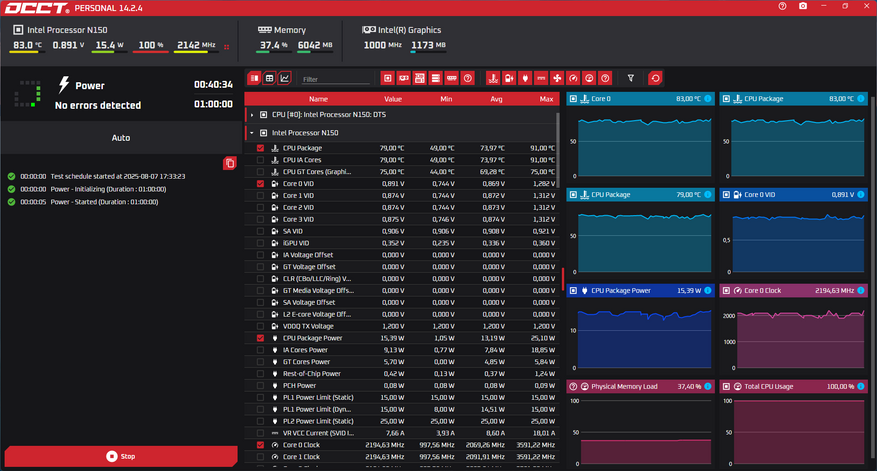Open info on Core 0 Clock graph
The height and width of the screenshot is (471, 877).
[861, 290]
